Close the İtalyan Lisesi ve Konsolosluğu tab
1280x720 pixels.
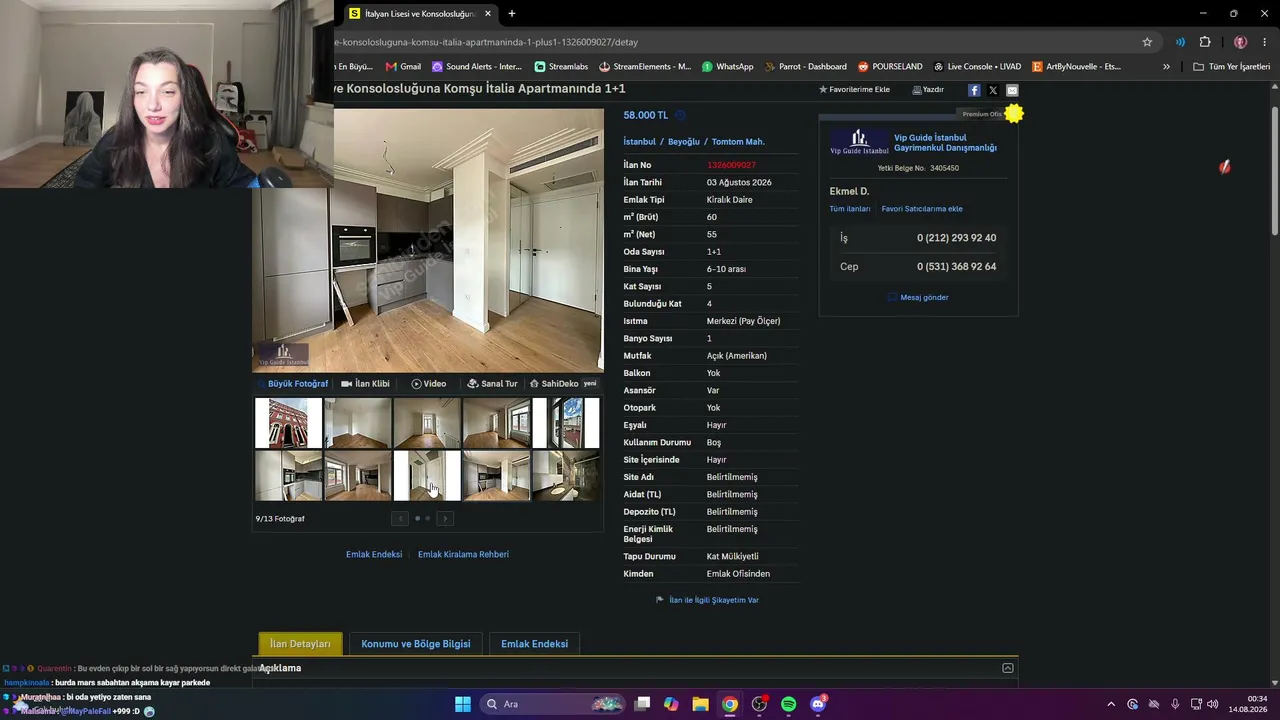pos(488,14)
